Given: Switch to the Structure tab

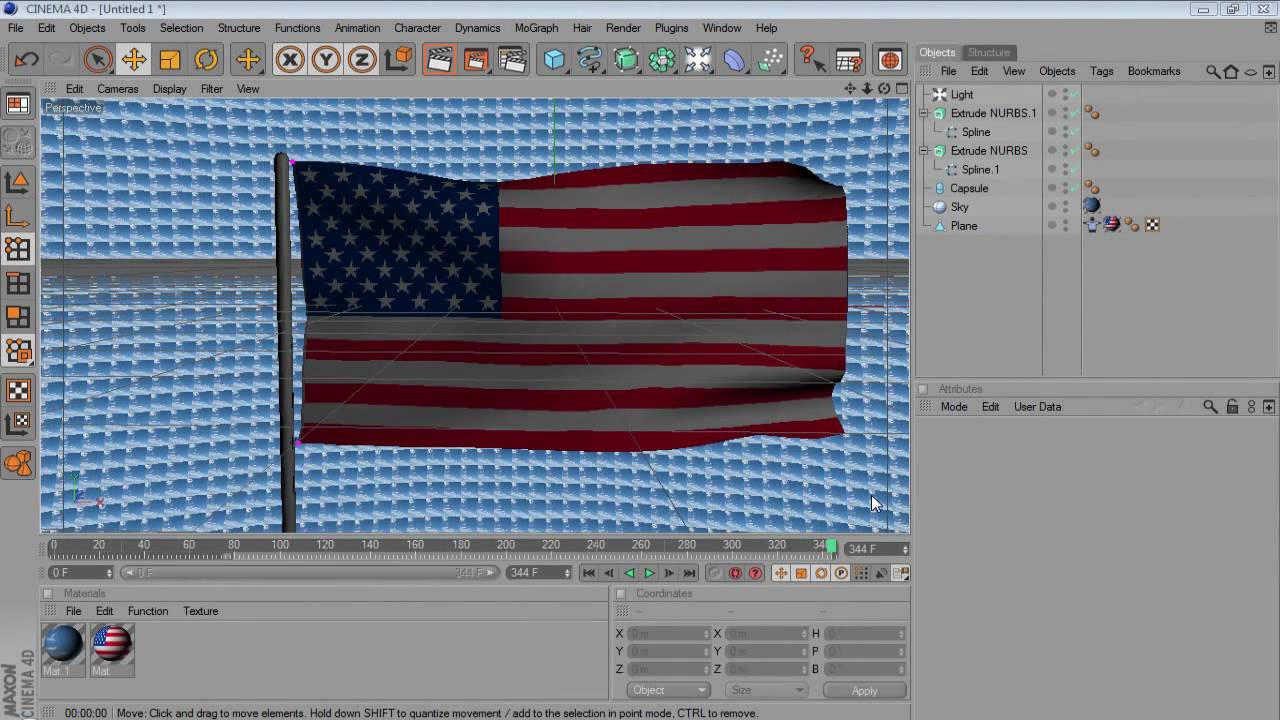Looking at the screenshot, I should coord(989,52).
